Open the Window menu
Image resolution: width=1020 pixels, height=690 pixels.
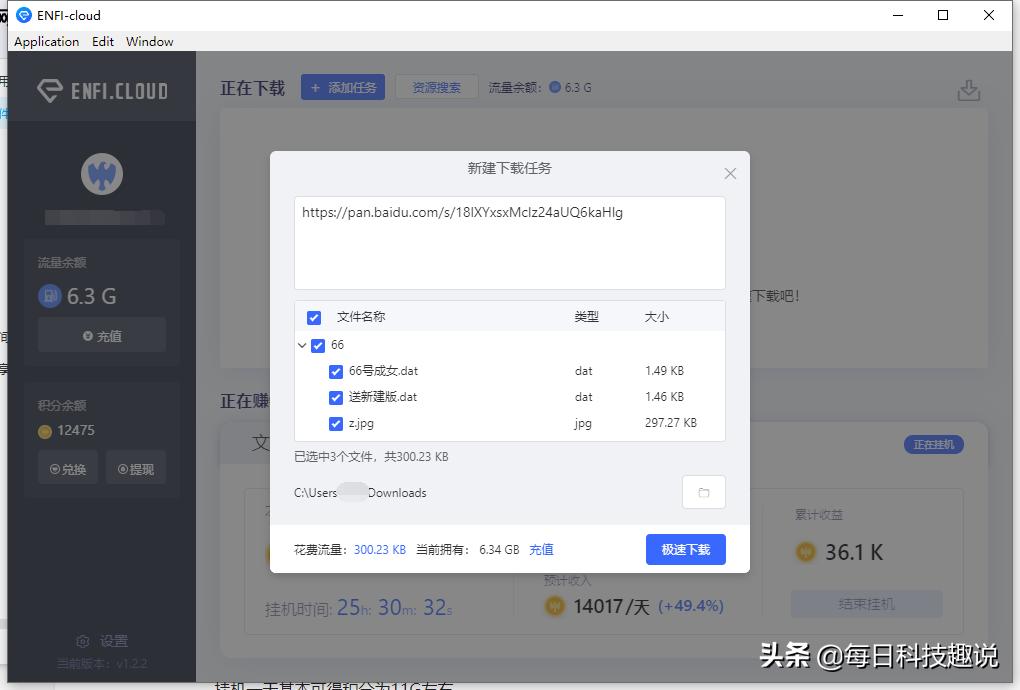coord(149,41)
